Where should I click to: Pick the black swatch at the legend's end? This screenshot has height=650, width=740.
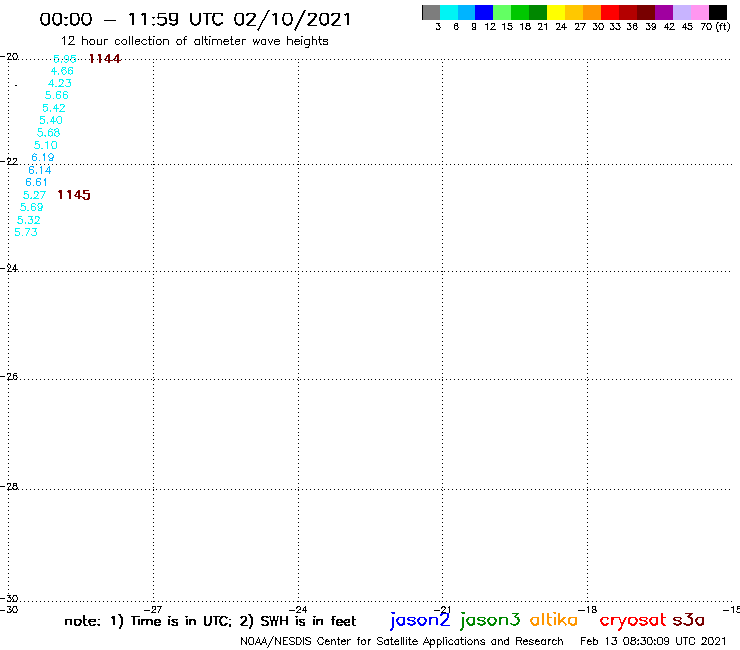click(x=718, y=12)
